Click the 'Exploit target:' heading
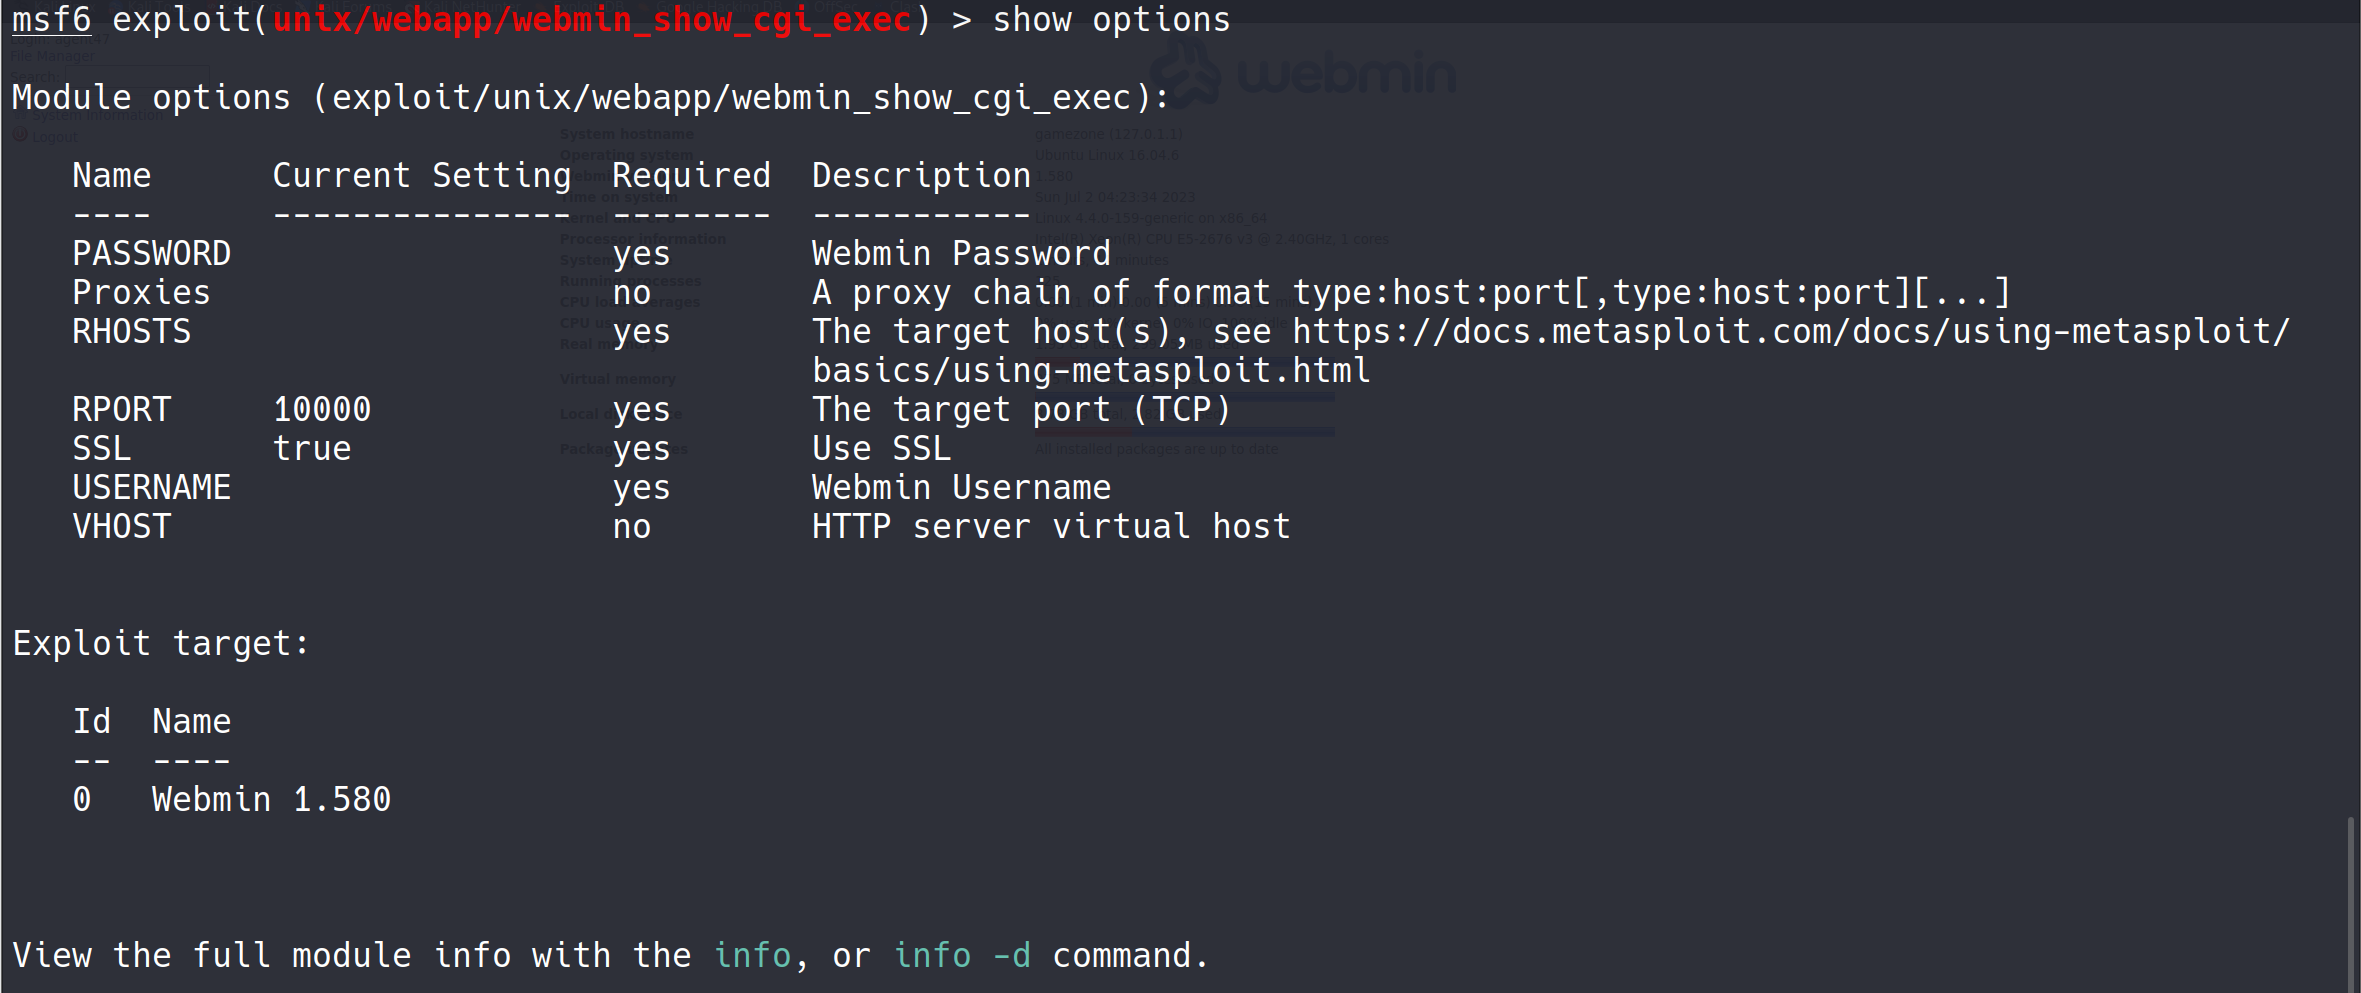The width and height of the screenshot is (2361, 993). click(x=161, y=644)
